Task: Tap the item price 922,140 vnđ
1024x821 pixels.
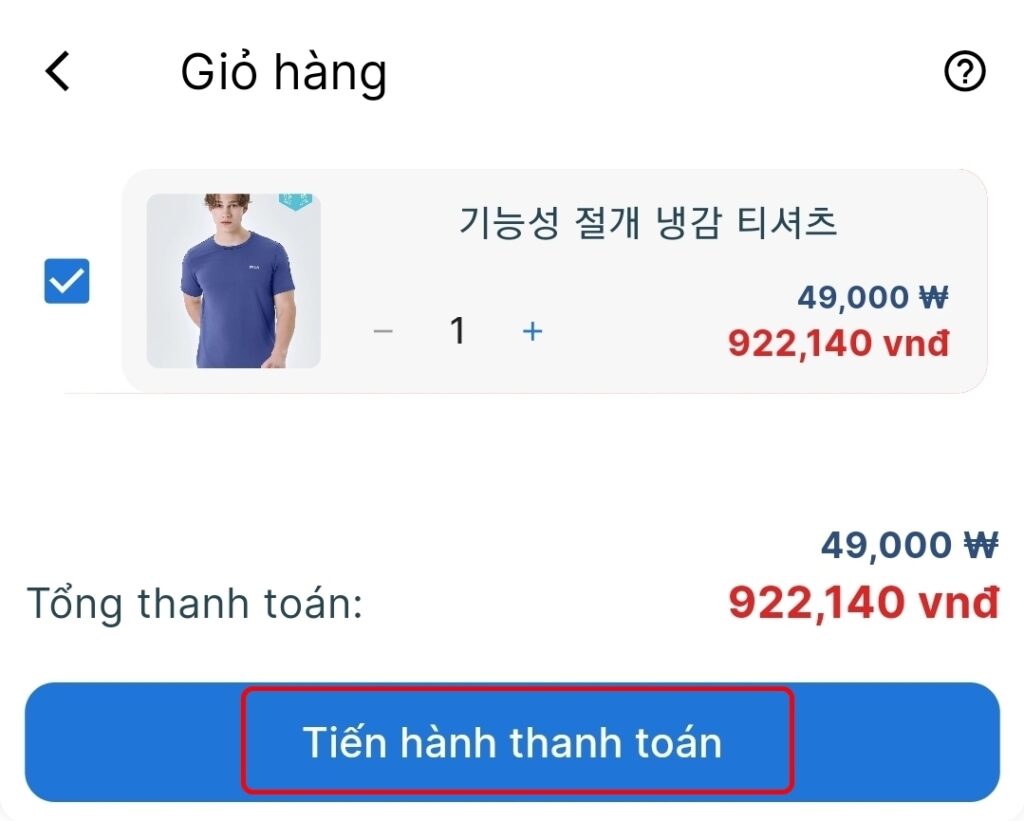Action: pos(839,343)
